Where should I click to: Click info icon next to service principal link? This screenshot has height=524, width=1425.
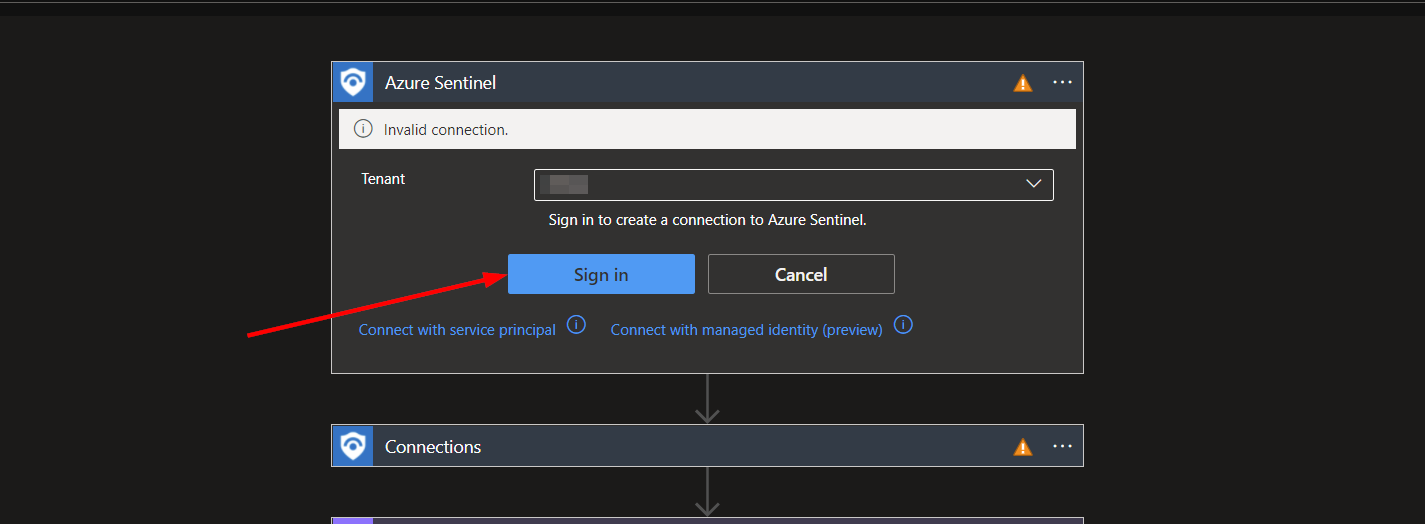point(576,325)
